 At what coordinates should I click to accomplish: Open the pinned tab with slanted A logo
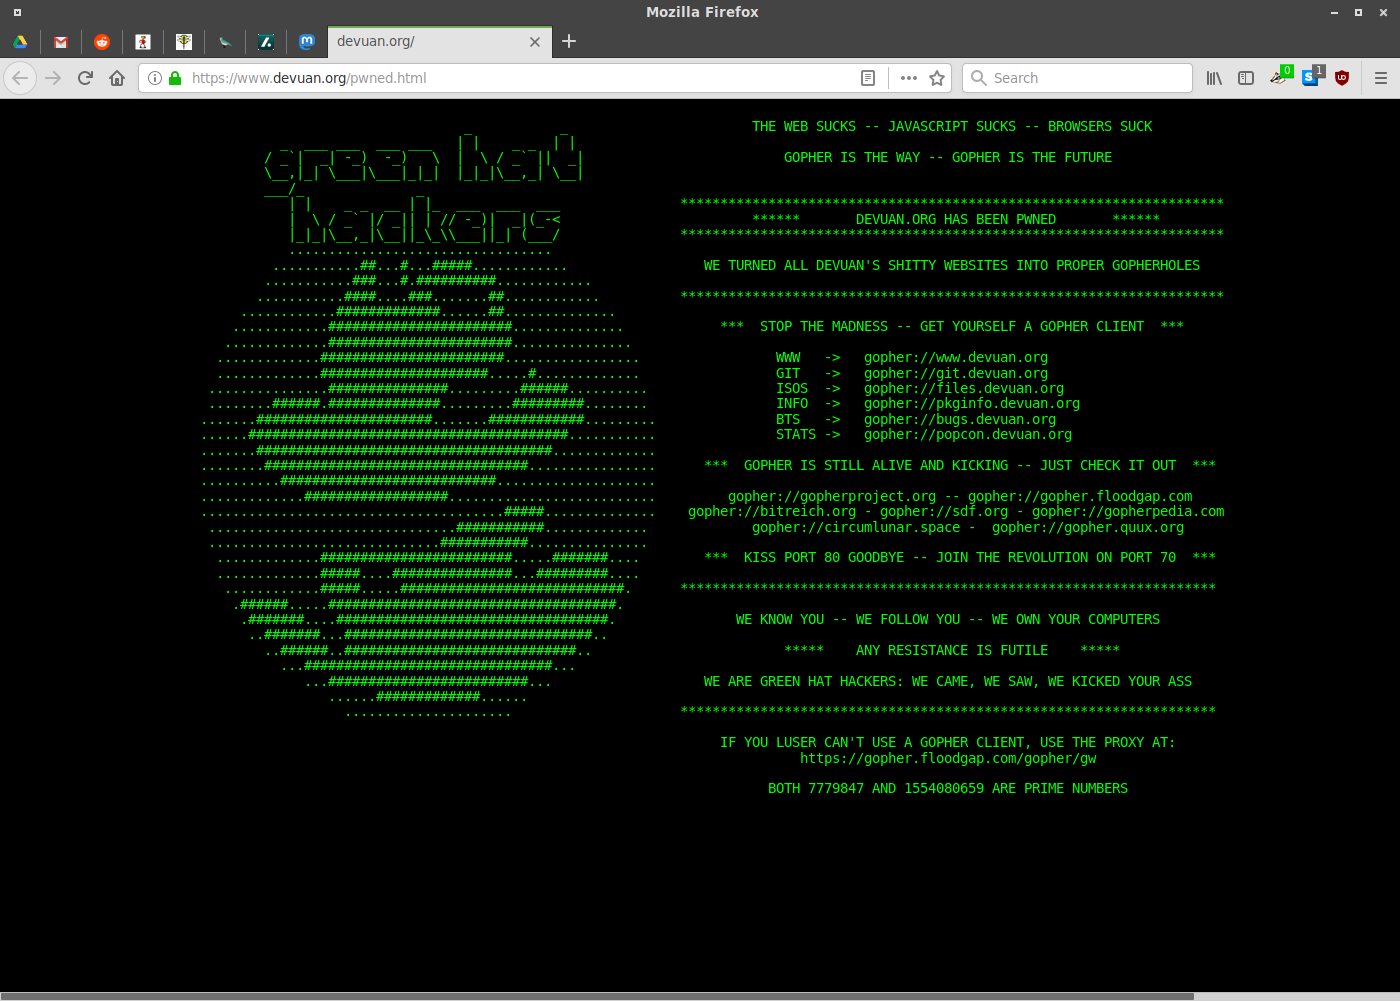[266, 42]
